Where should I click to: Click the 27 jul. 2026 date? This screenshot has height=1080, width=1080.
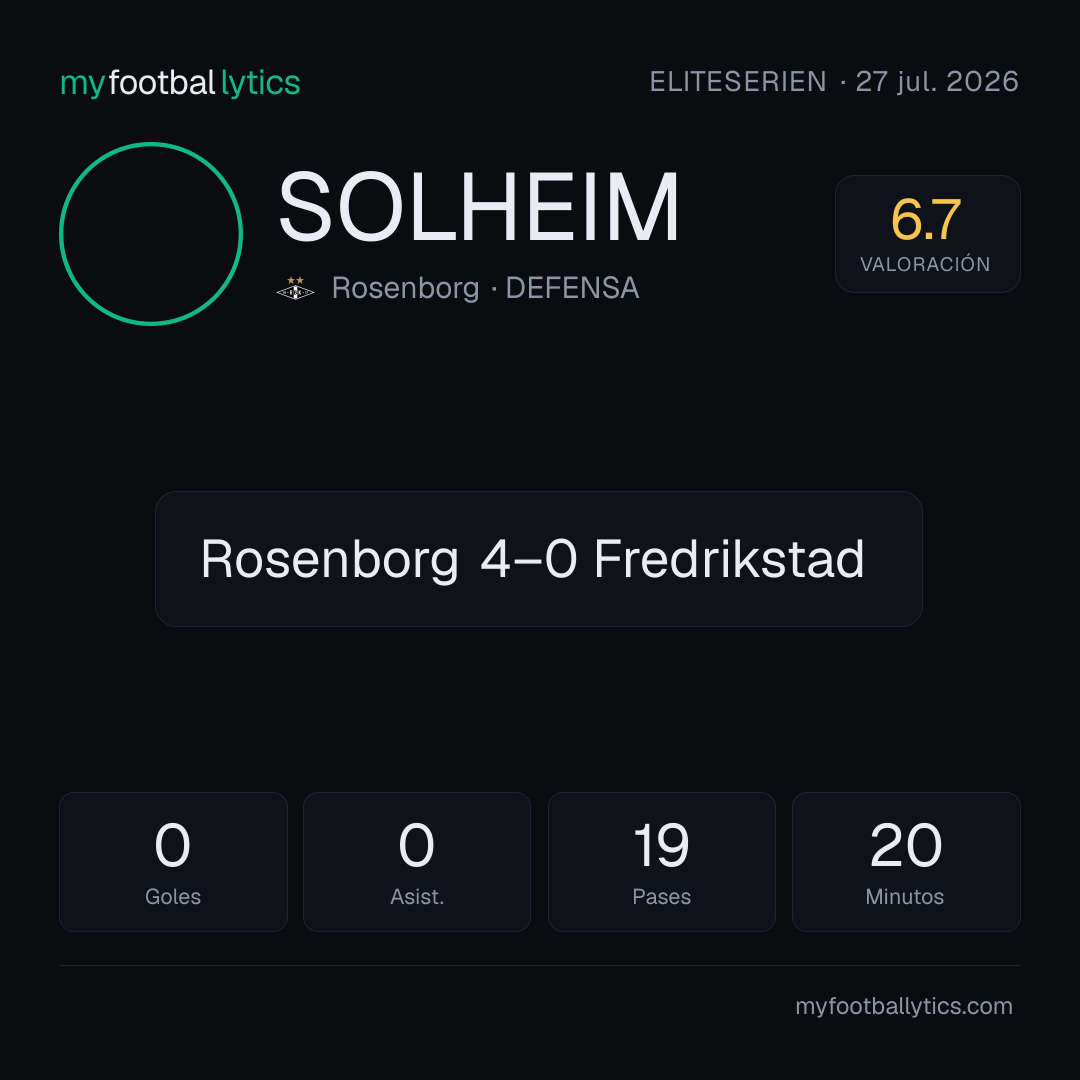pos(937,82)
